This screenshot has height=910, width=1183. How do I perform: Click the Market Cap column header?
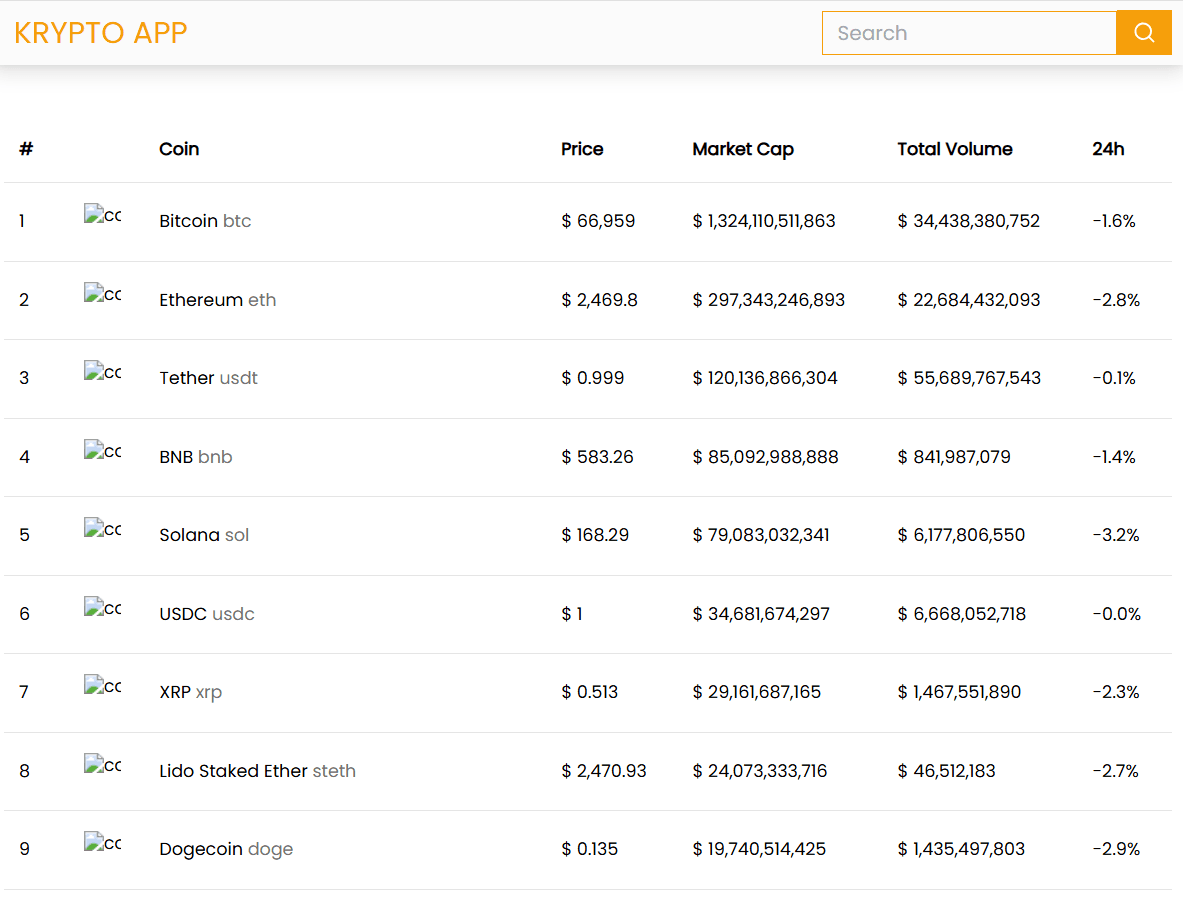(742, 149)
